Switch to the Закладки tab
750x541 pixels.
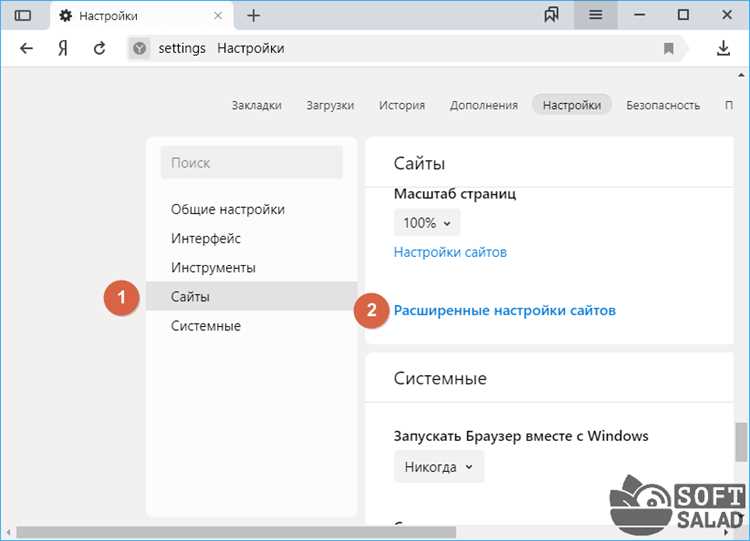(257, 105)
